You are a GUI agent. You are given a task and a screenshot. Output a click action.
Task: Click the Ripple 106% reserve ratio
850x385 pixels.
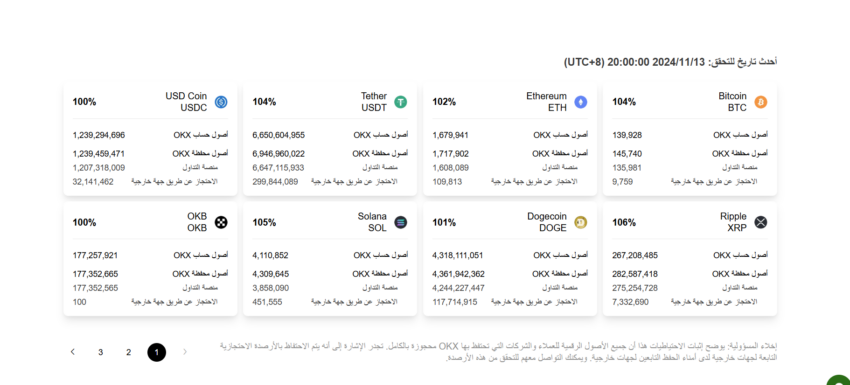pyautogui.click(x=624, y=222)
